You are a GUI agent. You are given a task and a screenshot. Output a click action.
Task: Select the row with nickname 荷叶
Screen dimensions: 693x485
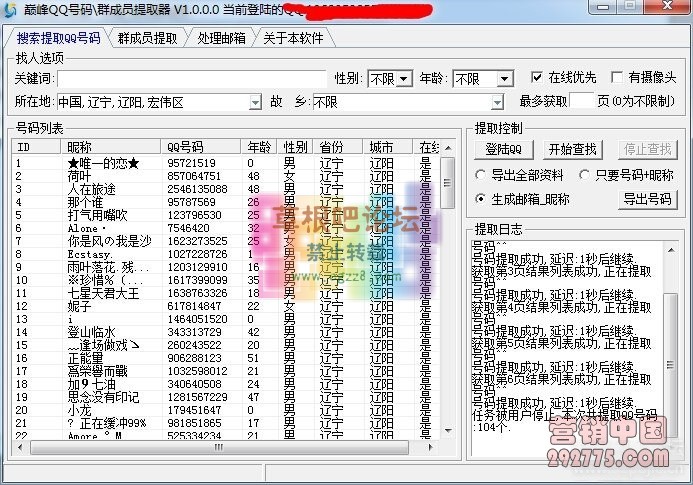point(227,176)
